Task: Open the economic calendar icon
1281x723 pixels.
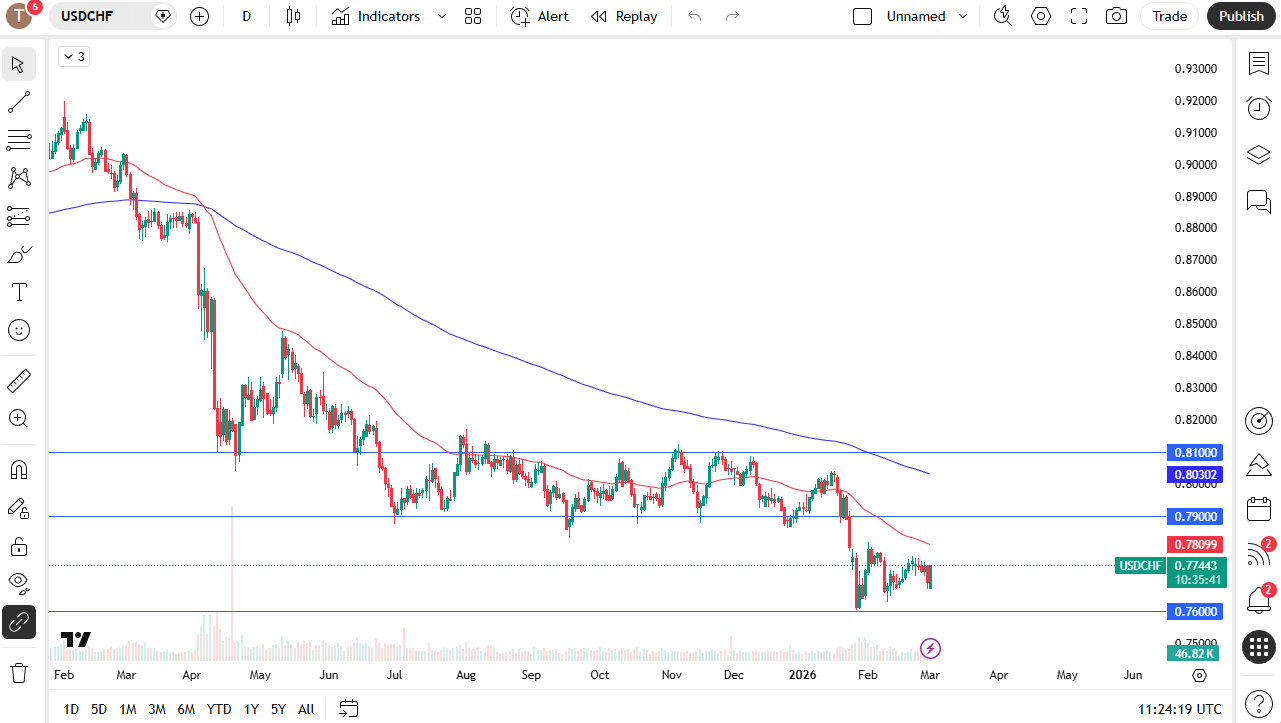Action: (1258, 509)
